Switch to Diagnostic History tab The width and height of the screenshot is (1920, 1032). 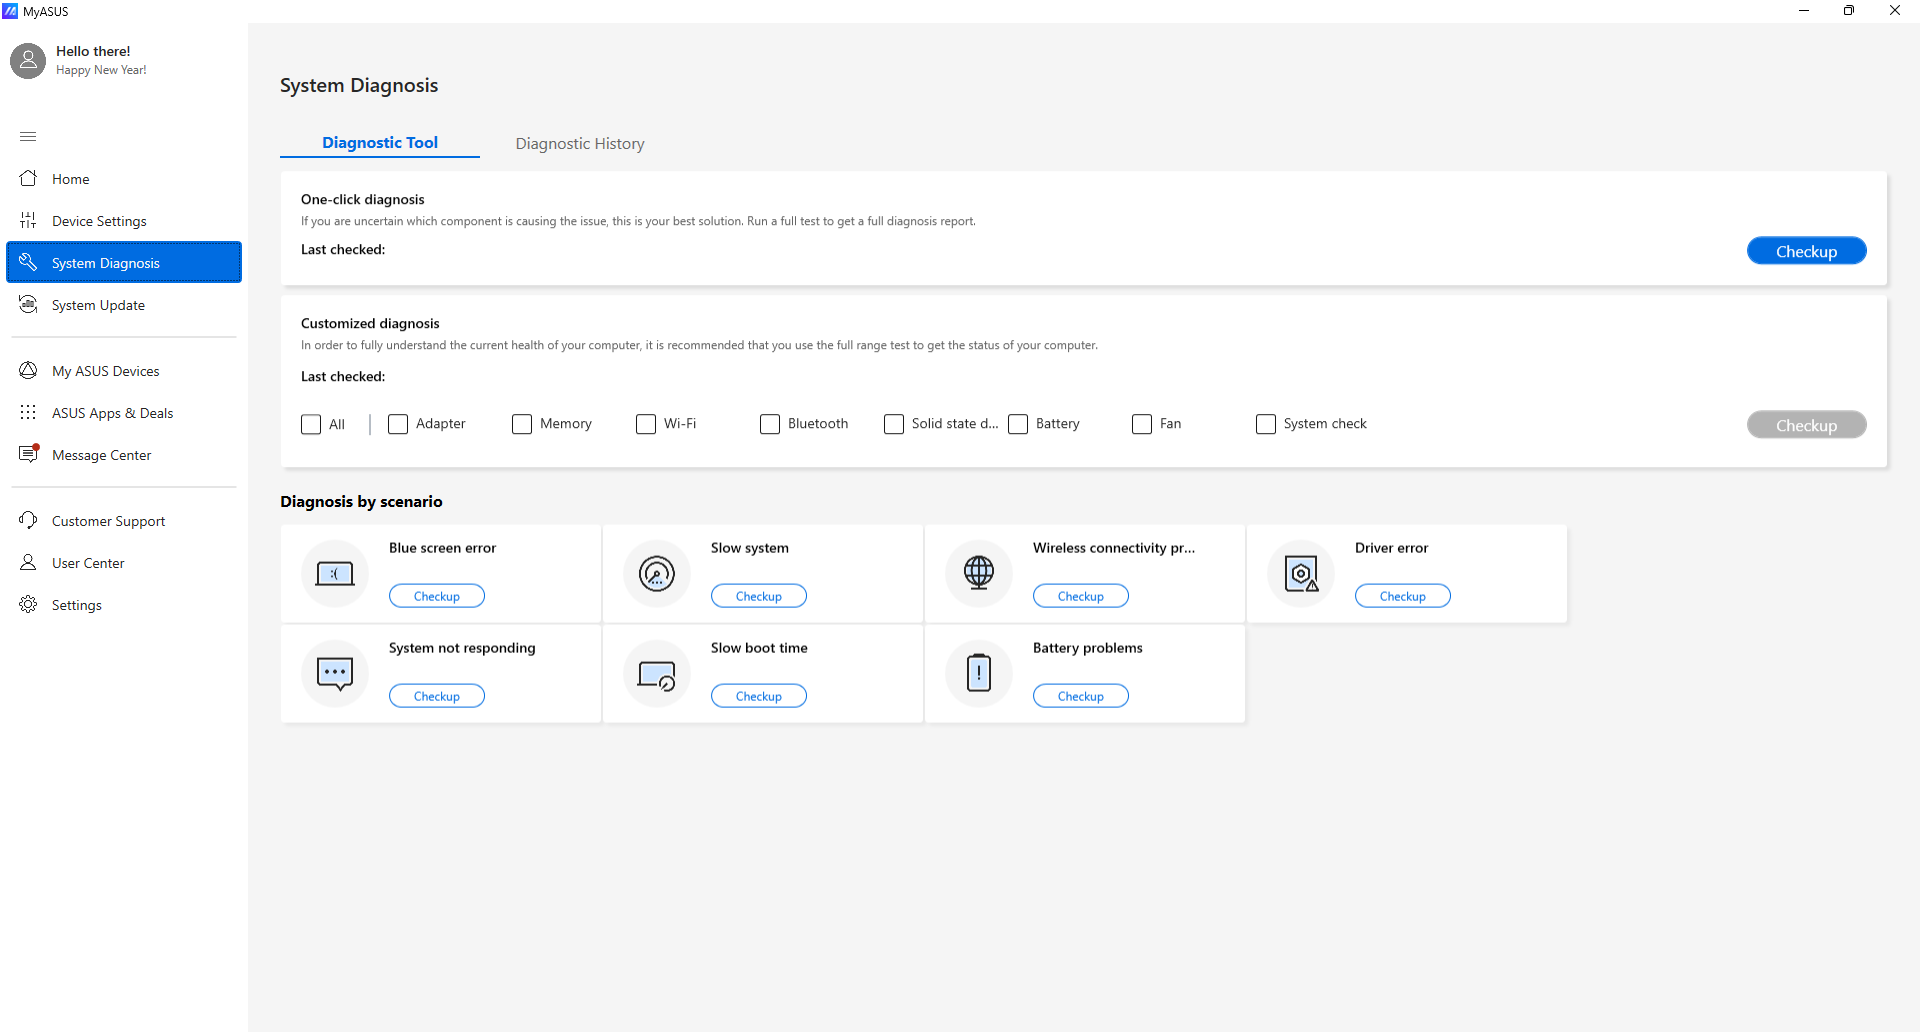[580, 144]
